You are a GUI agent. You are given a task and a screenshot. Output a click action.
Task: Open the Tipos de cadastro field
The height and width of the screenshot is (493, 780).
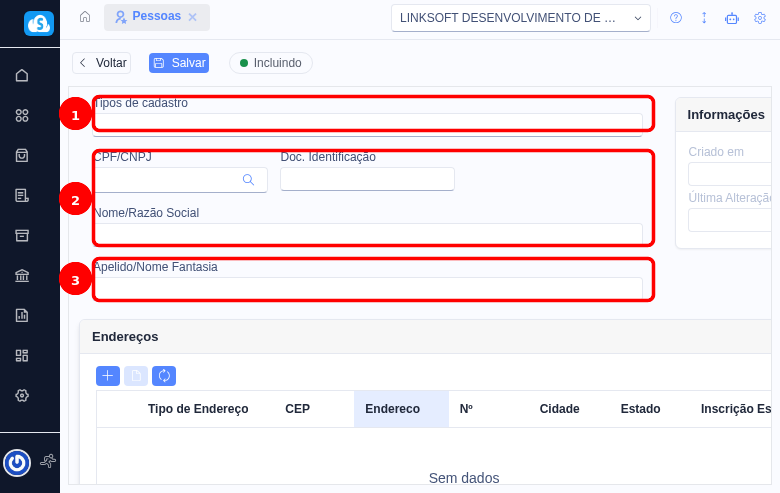pos(367,123)
